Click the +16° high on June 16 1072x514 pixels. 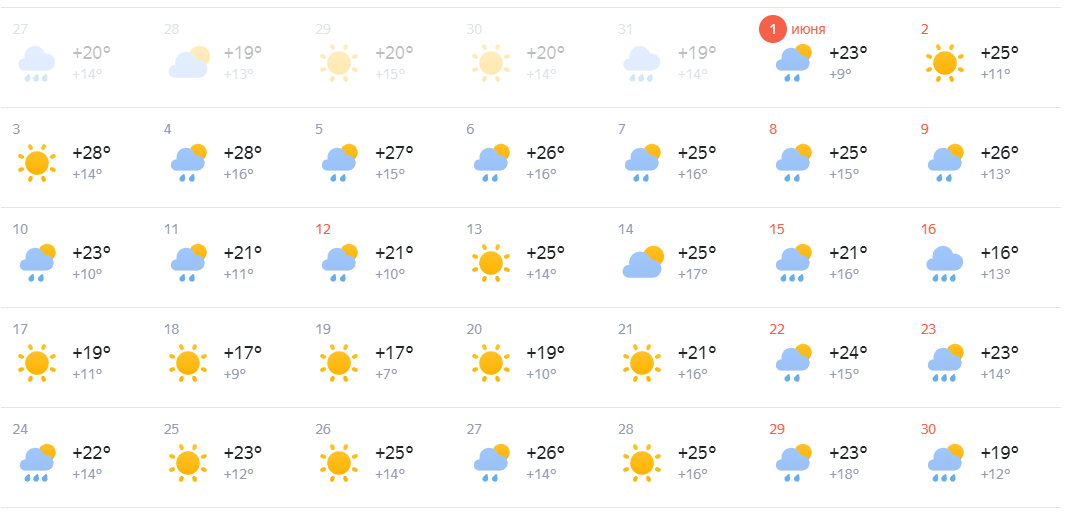tap(1000, 252)
